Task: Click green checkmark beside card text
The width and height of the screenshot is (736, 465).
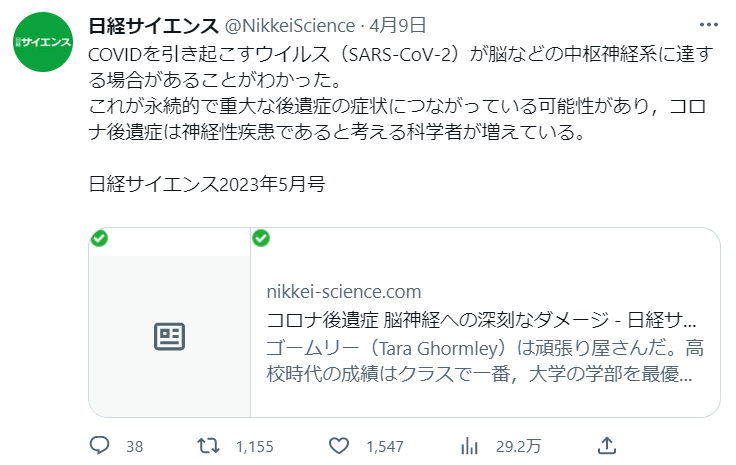Action: (261, 238)
